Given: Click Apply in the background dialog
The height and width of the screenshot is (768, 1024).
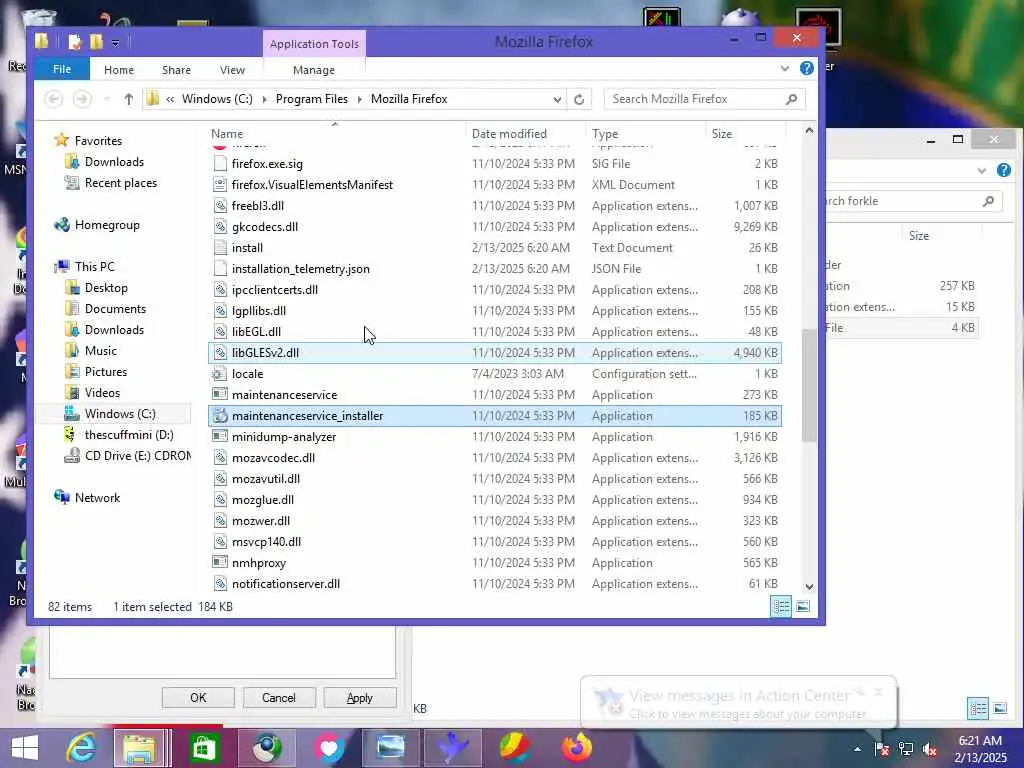Looking at the screenshot, I should click(359, 697).
